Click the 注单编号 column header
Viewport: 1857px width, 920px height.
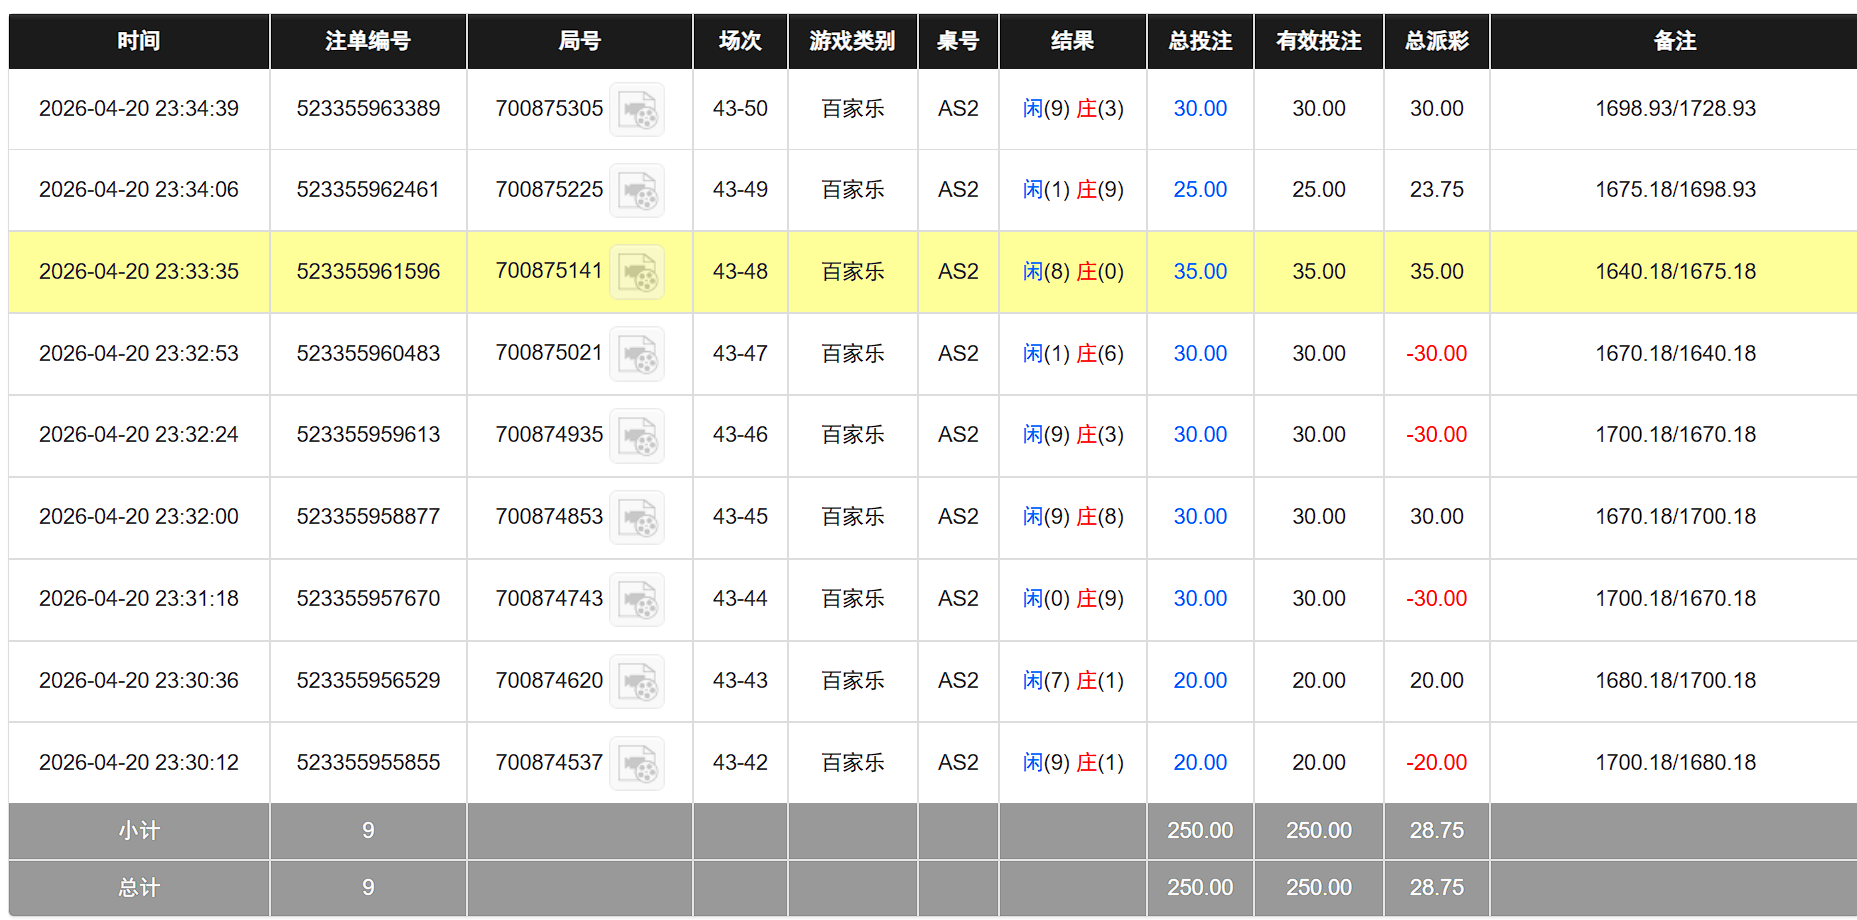[x=368, y=41]
